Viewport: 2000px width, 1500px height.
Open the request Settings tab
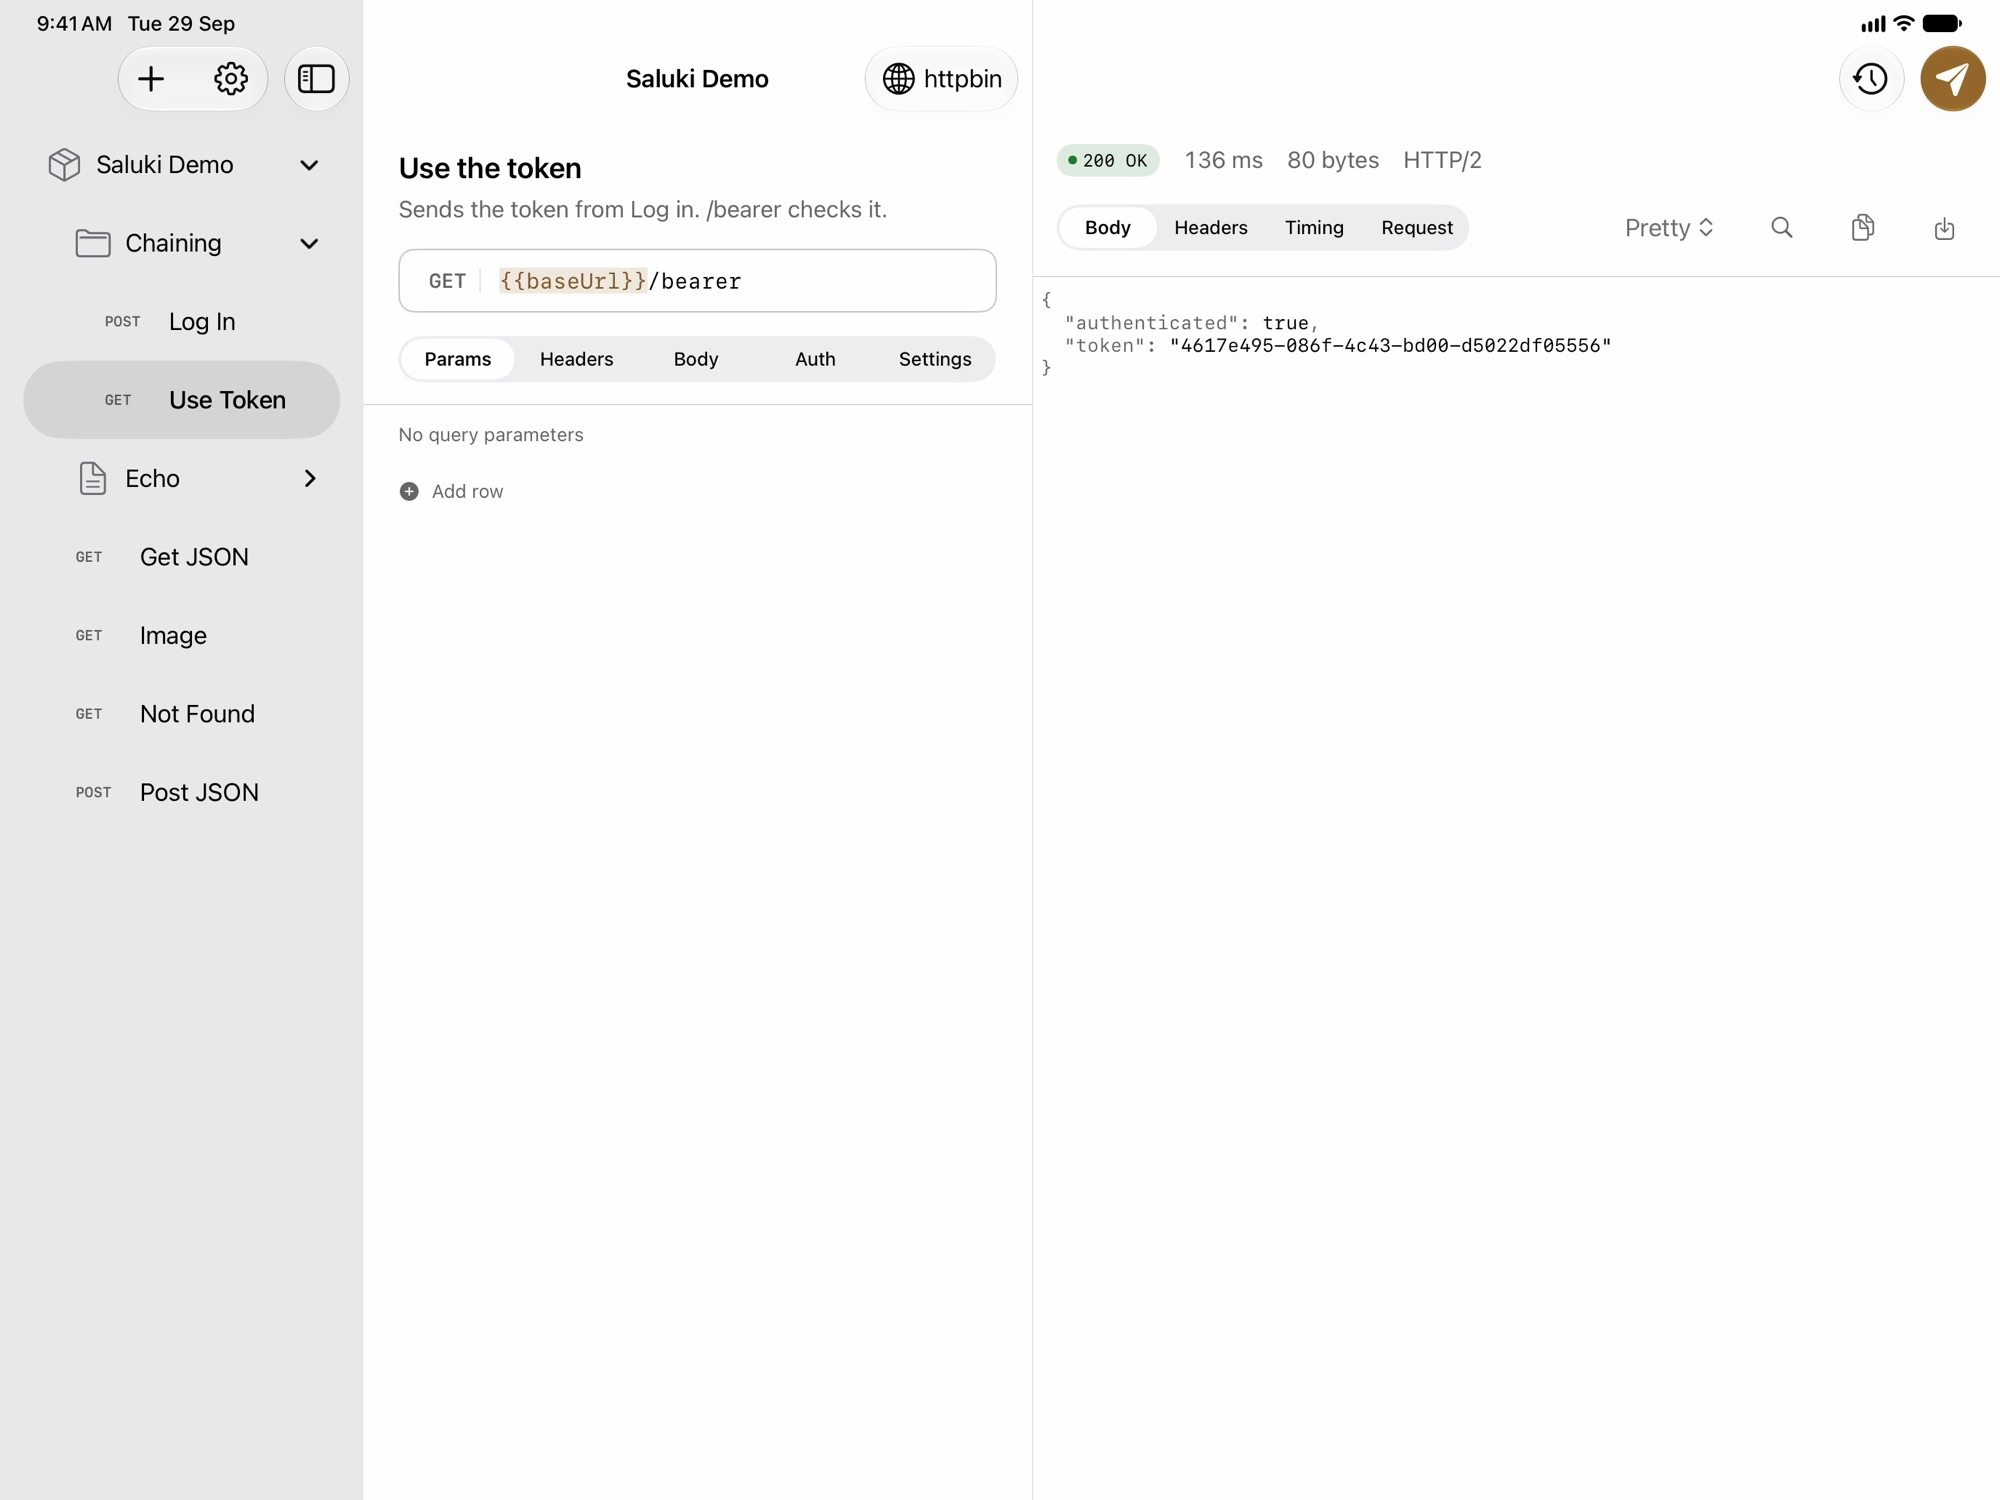935,359
